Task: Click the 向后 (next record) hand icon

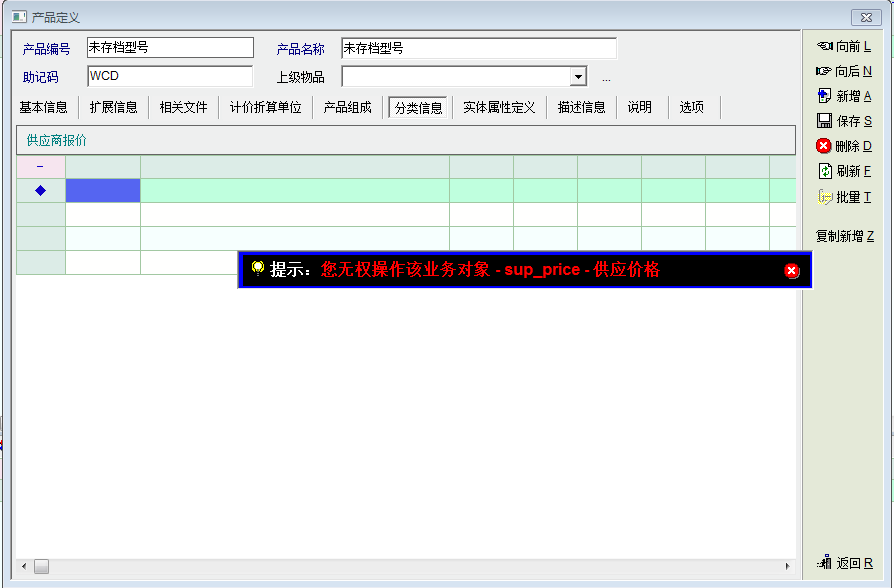Action: click(x=825, y=71)
